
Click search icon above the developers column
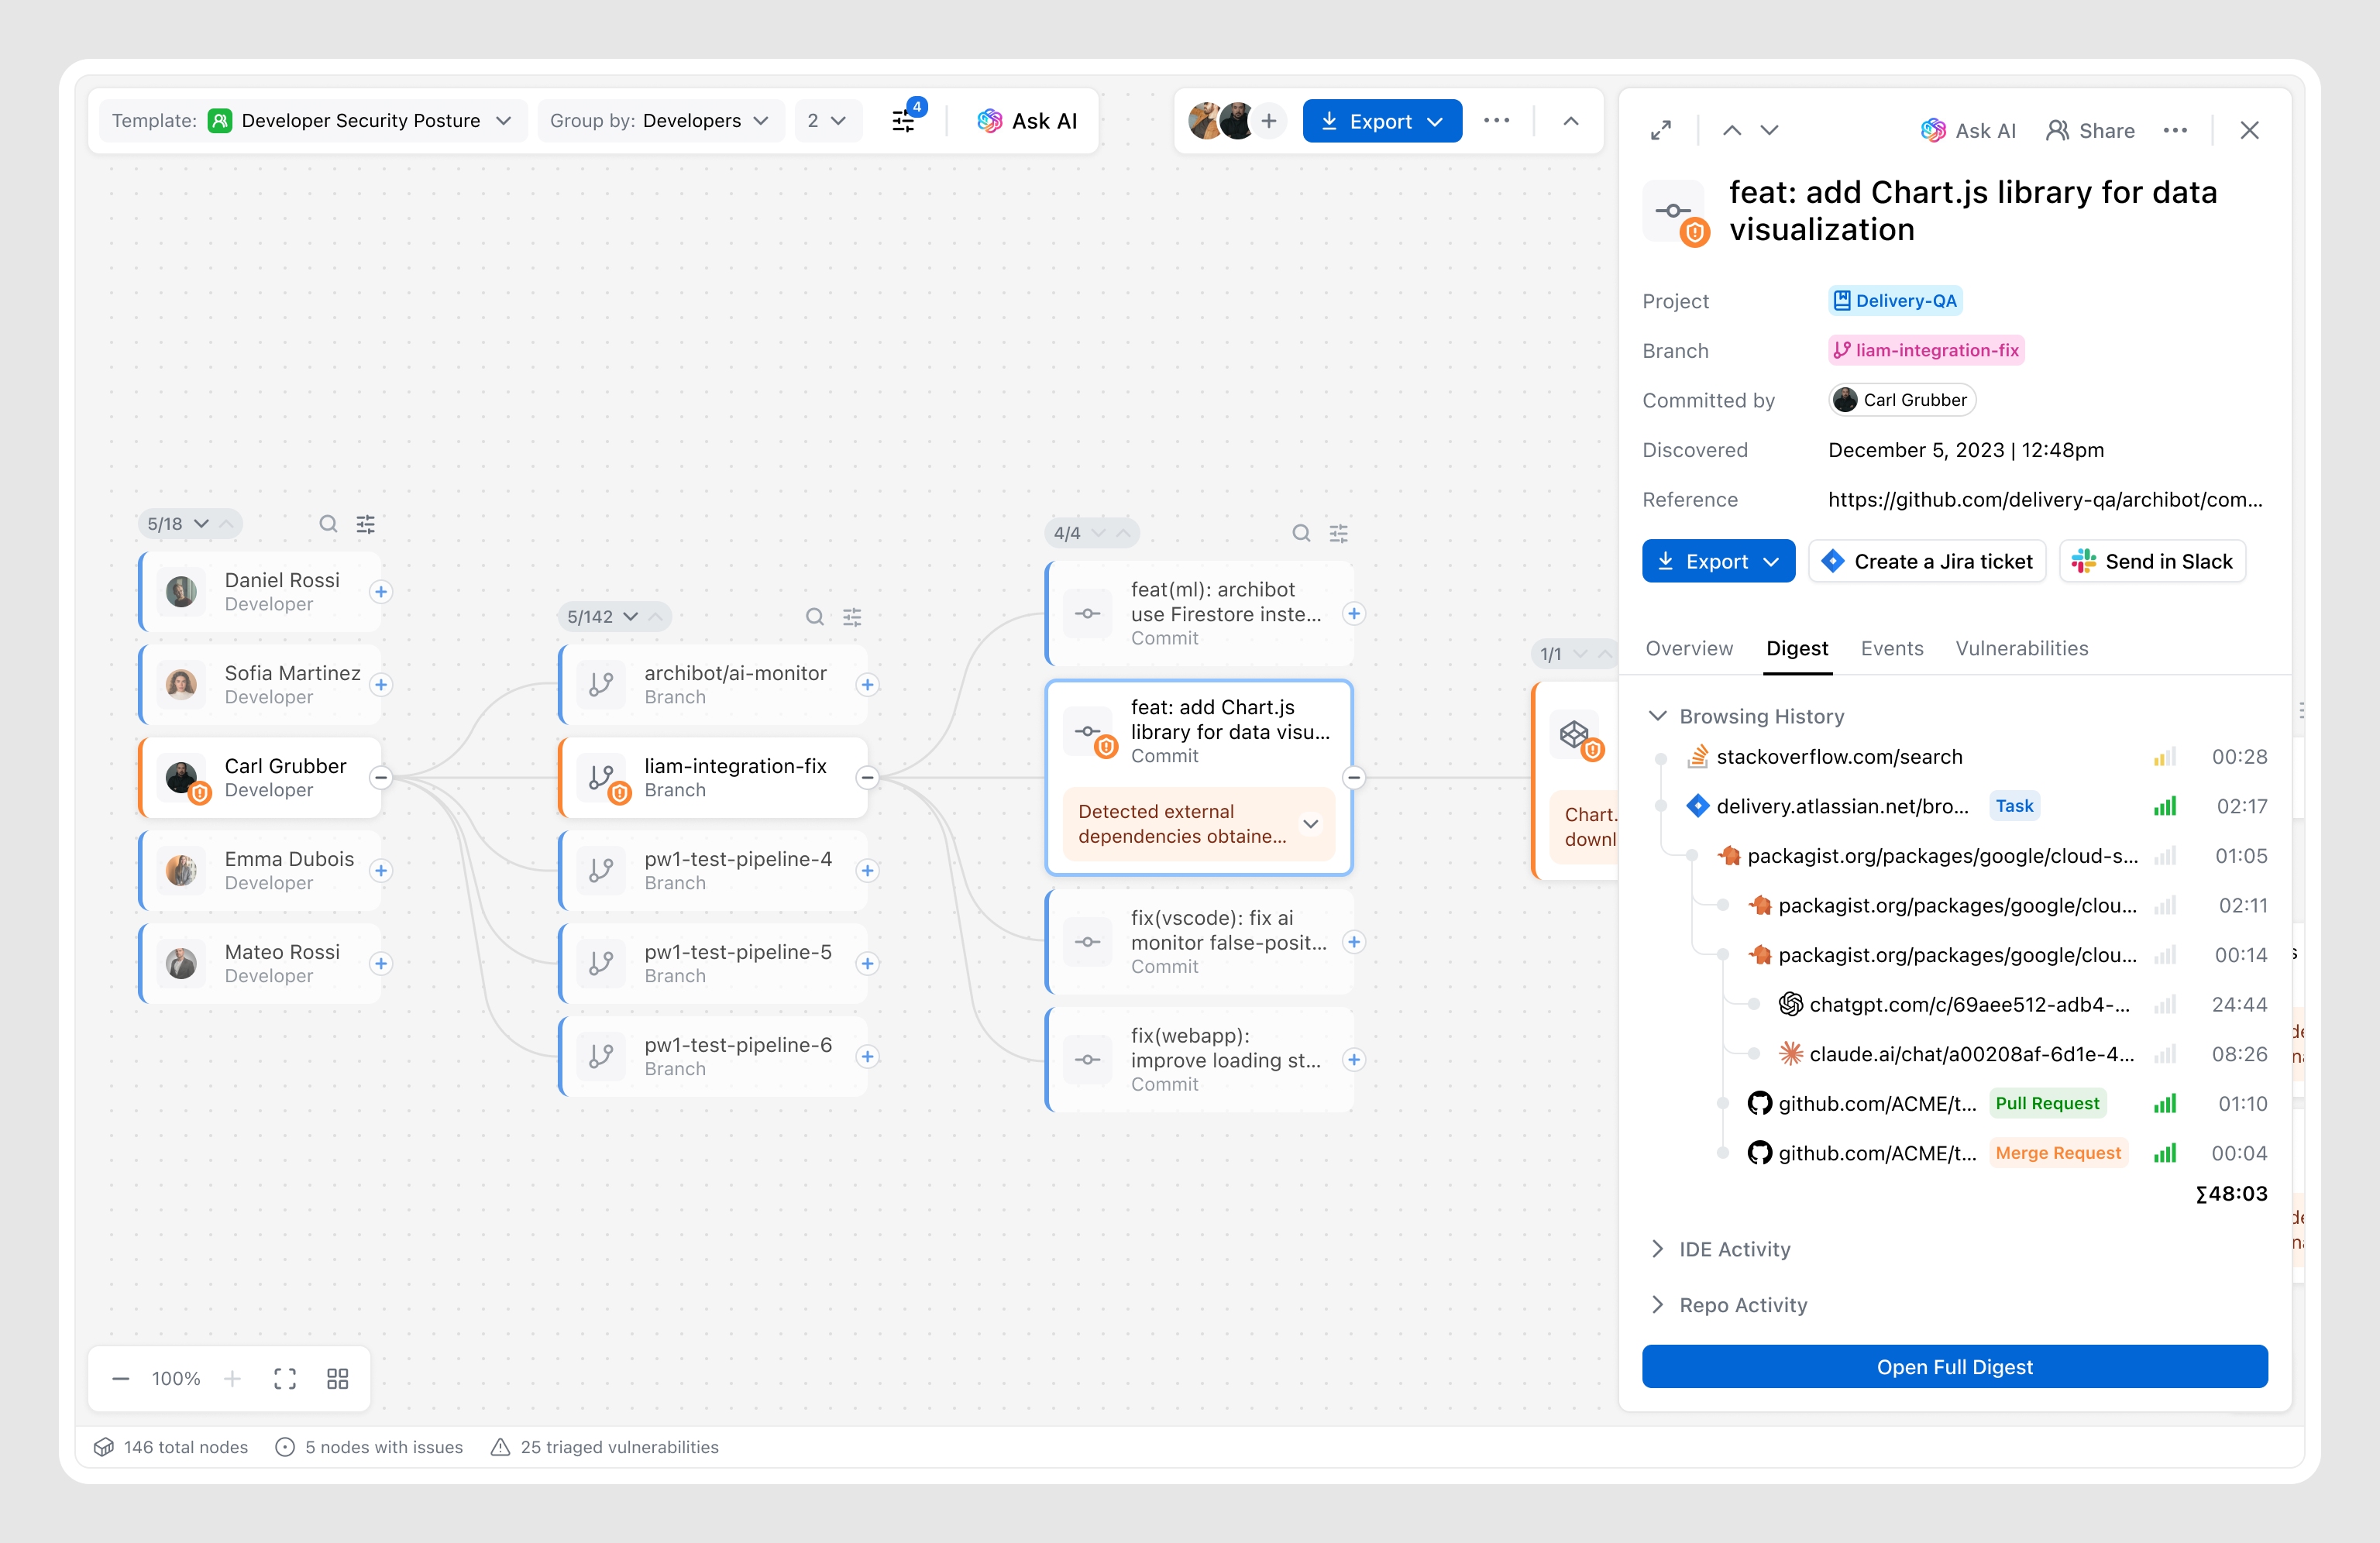[328, 524]
